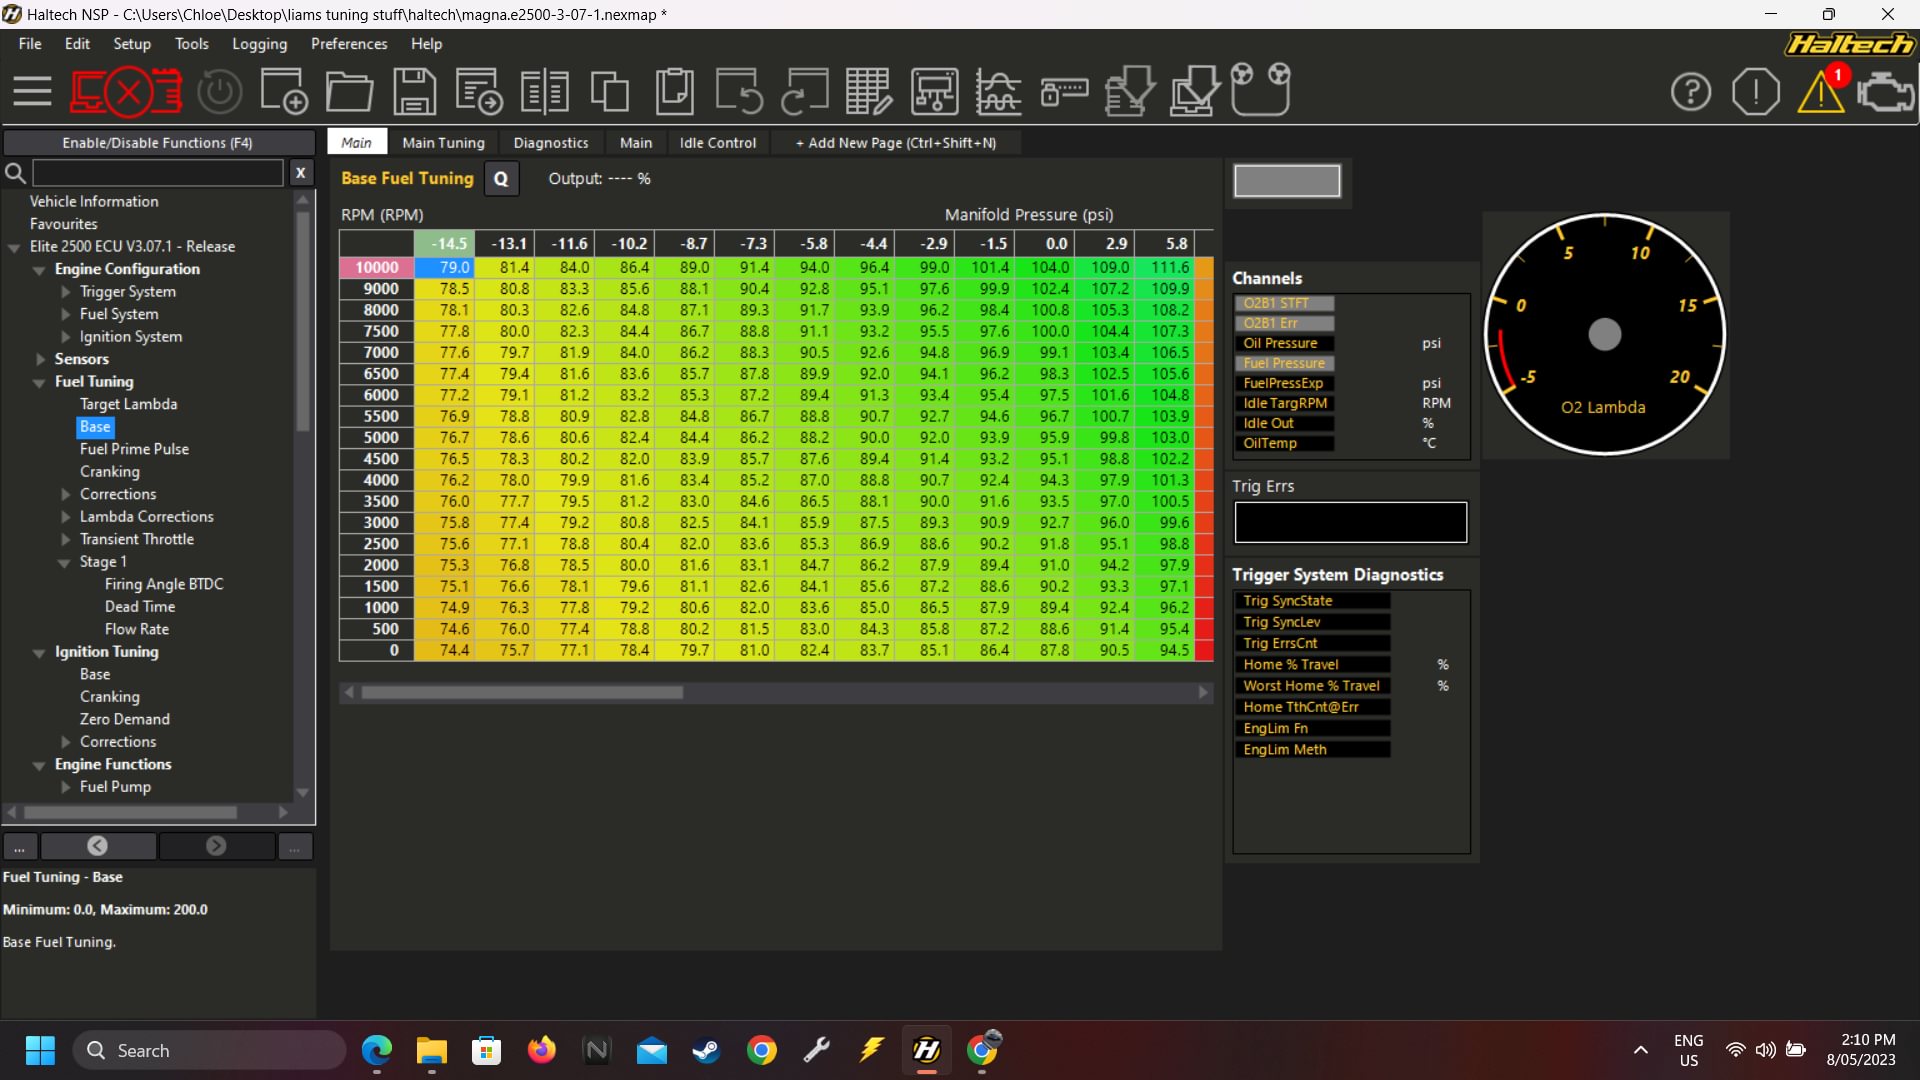Expand the Sensors node
This screenshot has width=1920, height=1080.
[x=40, y=359]
